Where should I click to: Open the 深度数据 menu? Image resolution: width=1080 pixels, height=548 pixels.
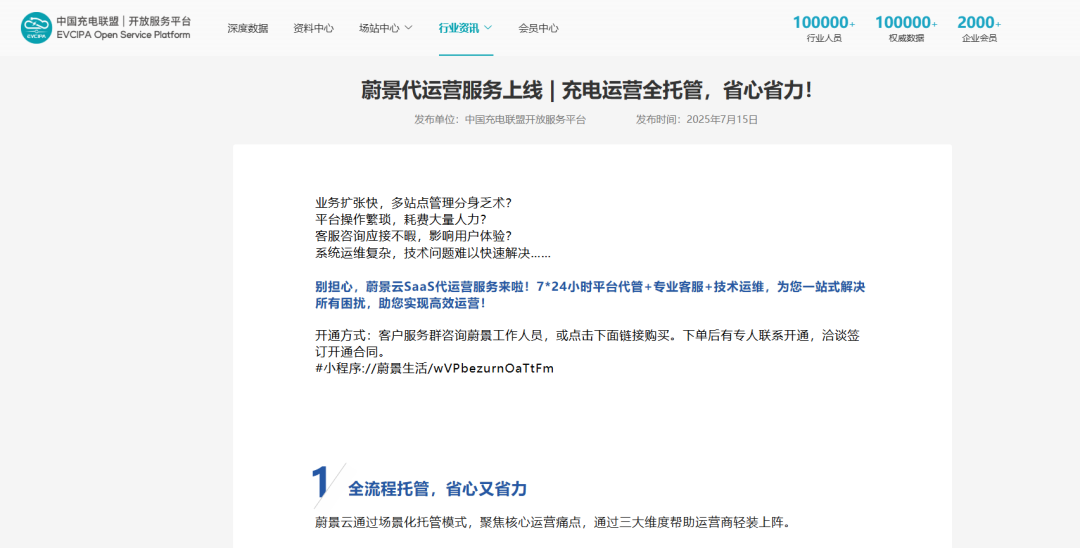click(x=248, y=28)
